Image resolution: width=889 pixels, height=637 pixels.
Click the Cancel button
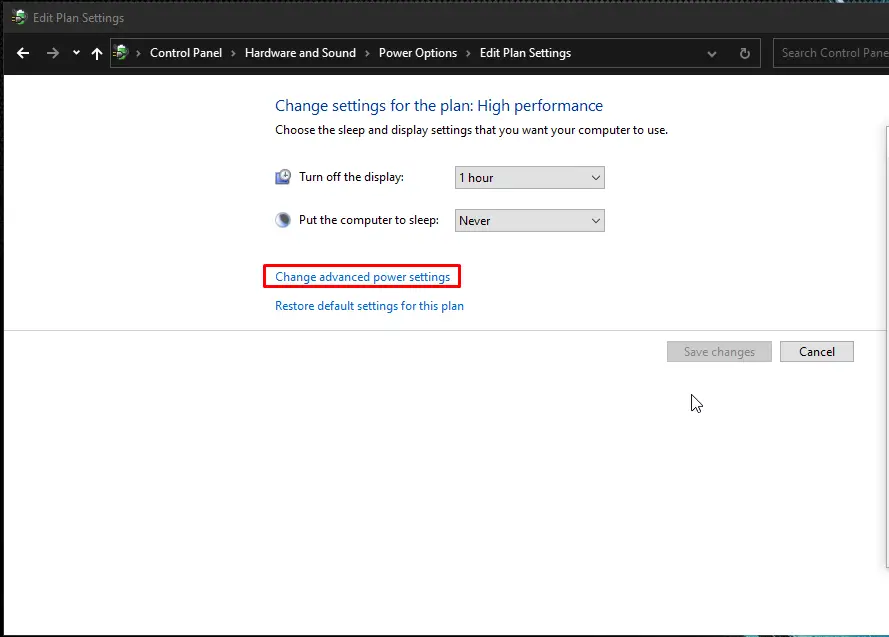click(816, 351)
